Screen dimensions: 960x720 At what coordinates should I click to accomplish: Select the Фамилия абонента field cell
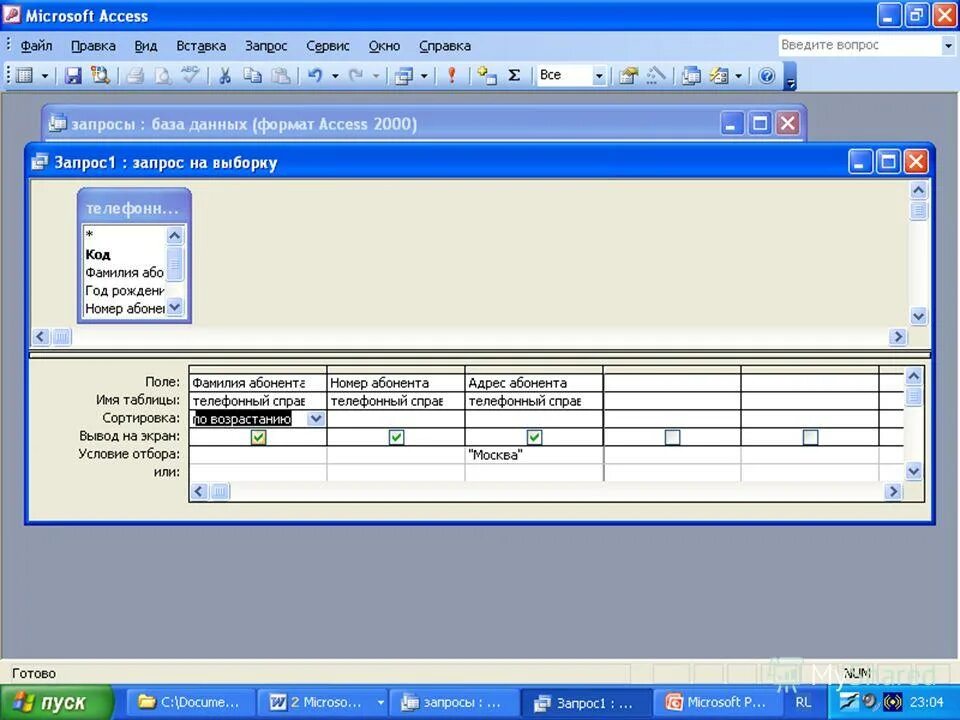click(x=258, y=383)
